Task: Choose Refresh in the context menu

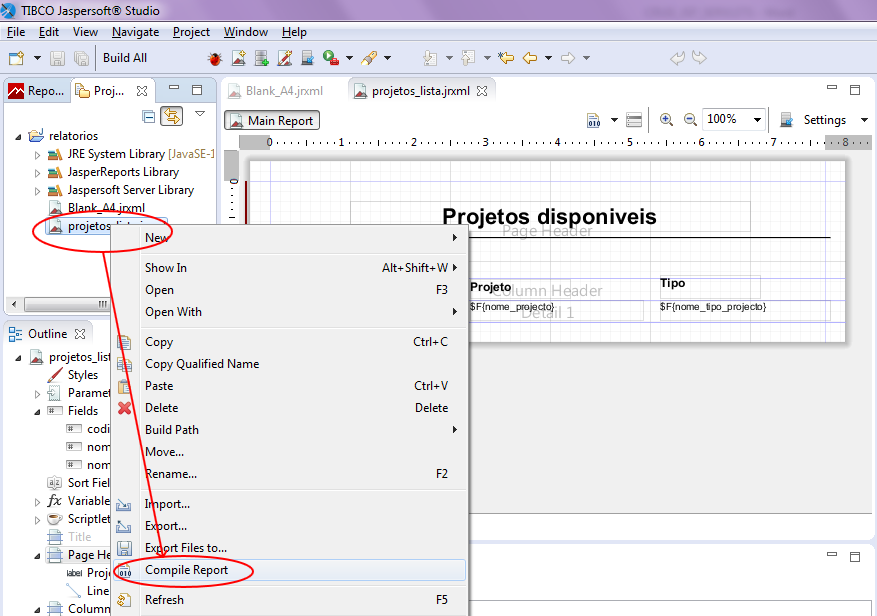Action: [290, 600]
